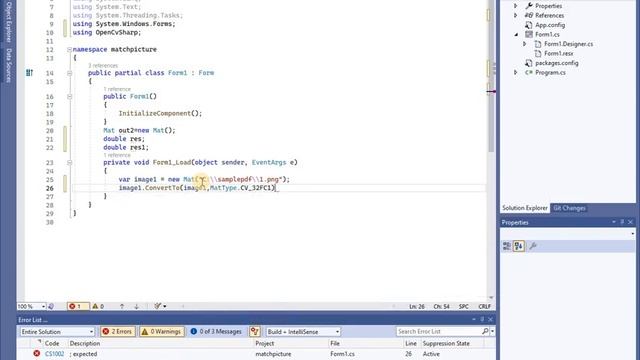Click the Form1.resx file icon
Image resolution: width=640 pixels, height=360 pixels.
[x=538, y=53]
